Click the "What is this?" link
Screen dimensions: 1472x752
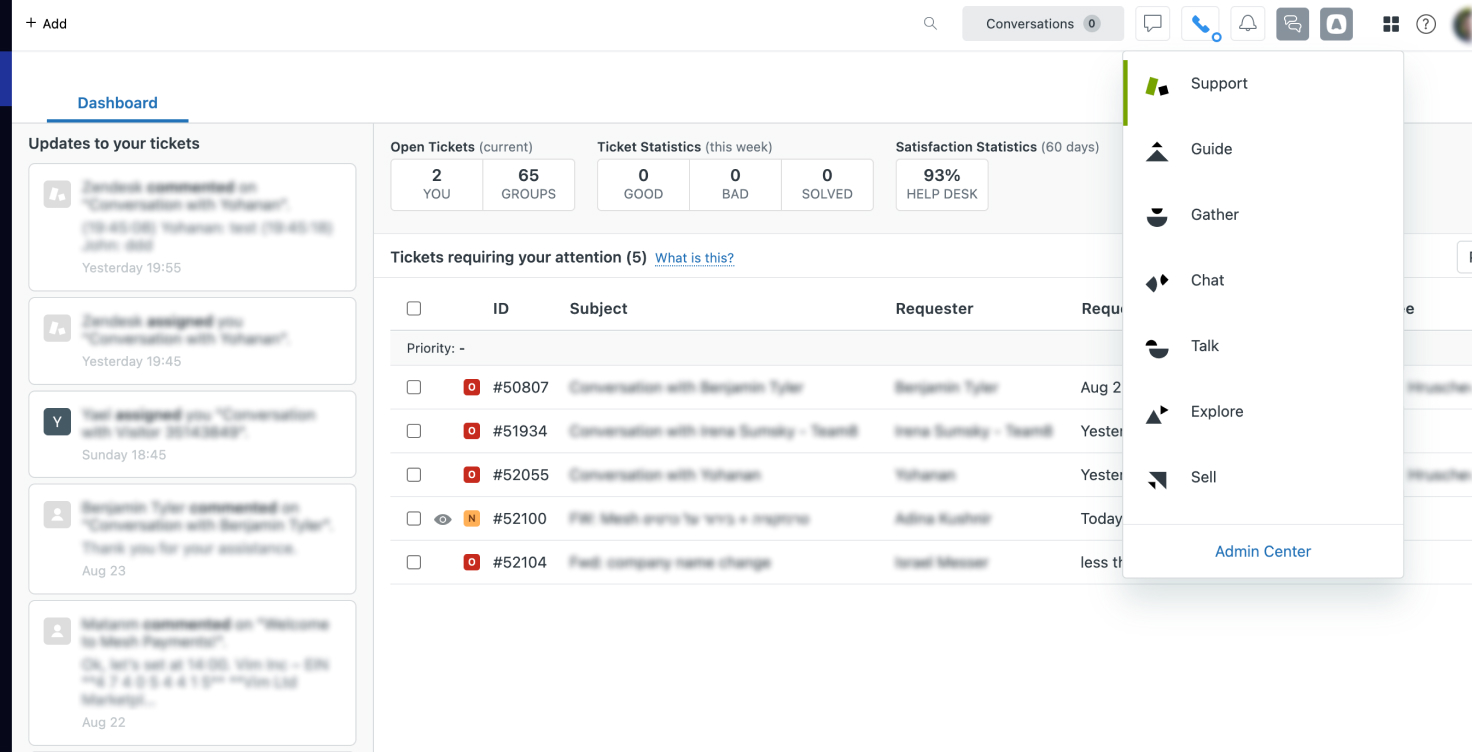pyautogui.click(x=694, y=258)
